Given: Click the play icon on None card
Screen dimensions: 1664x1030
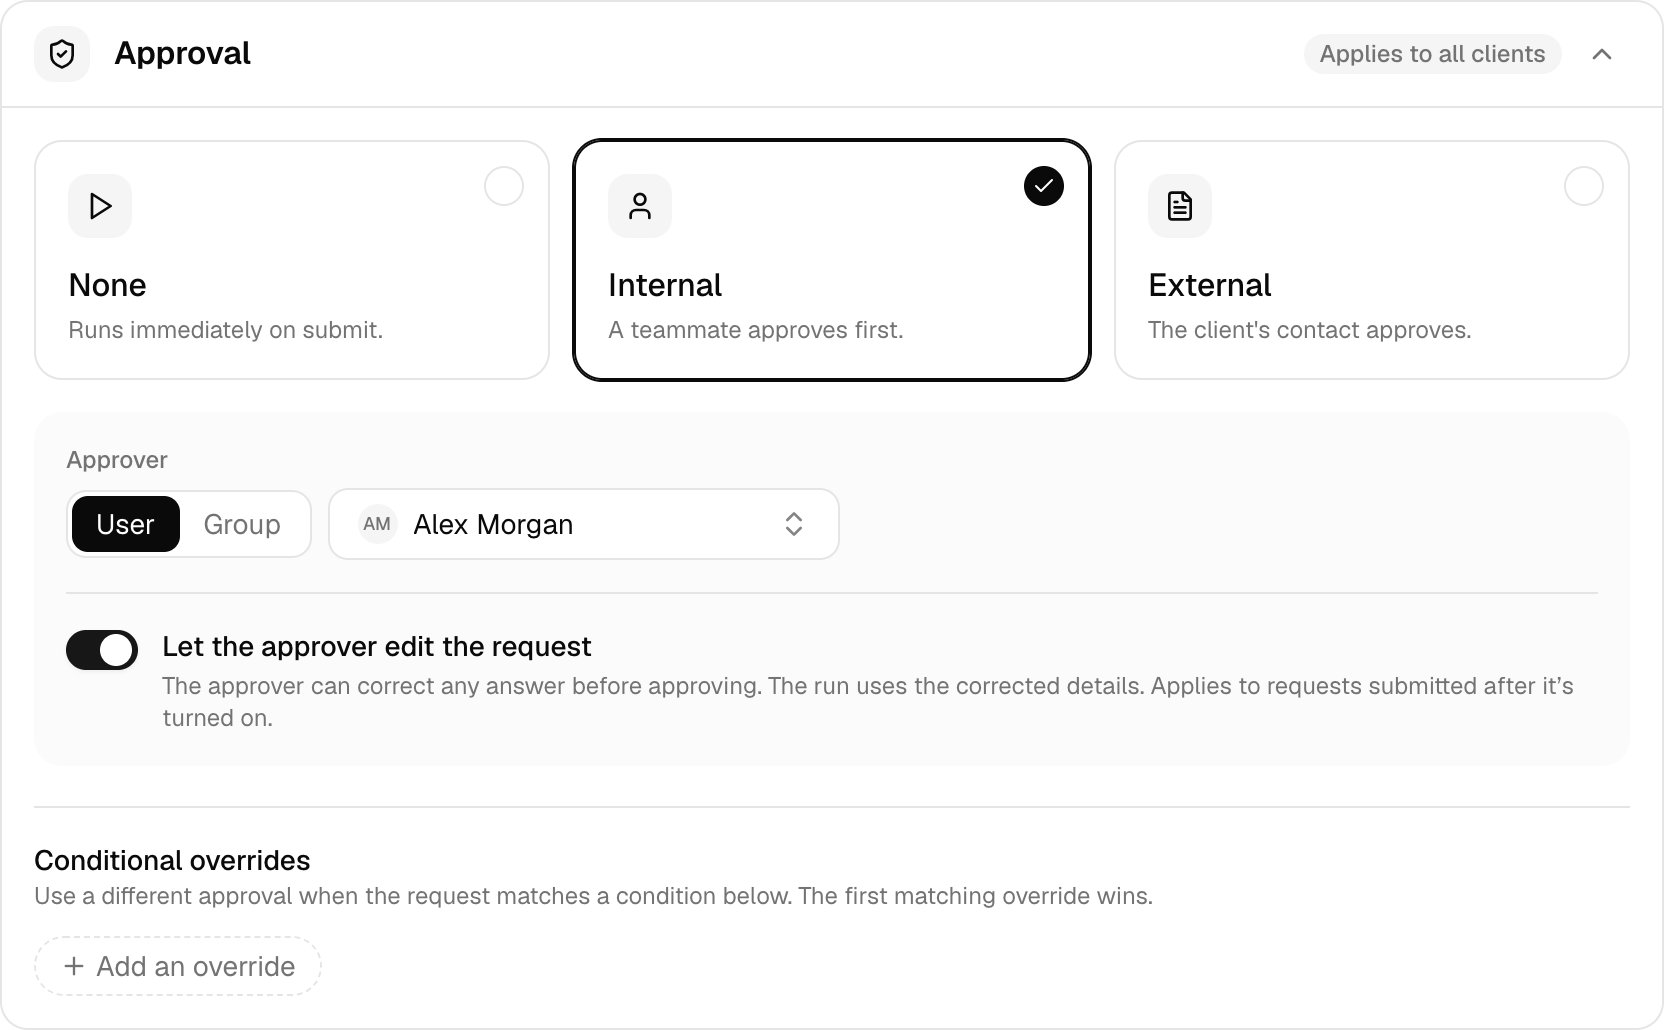Looking at the screenshot, I should tap(100, 206).
